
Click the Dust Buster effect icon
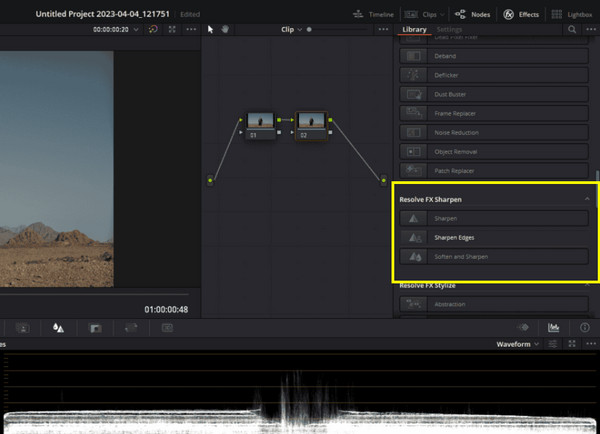pos(413,94)
